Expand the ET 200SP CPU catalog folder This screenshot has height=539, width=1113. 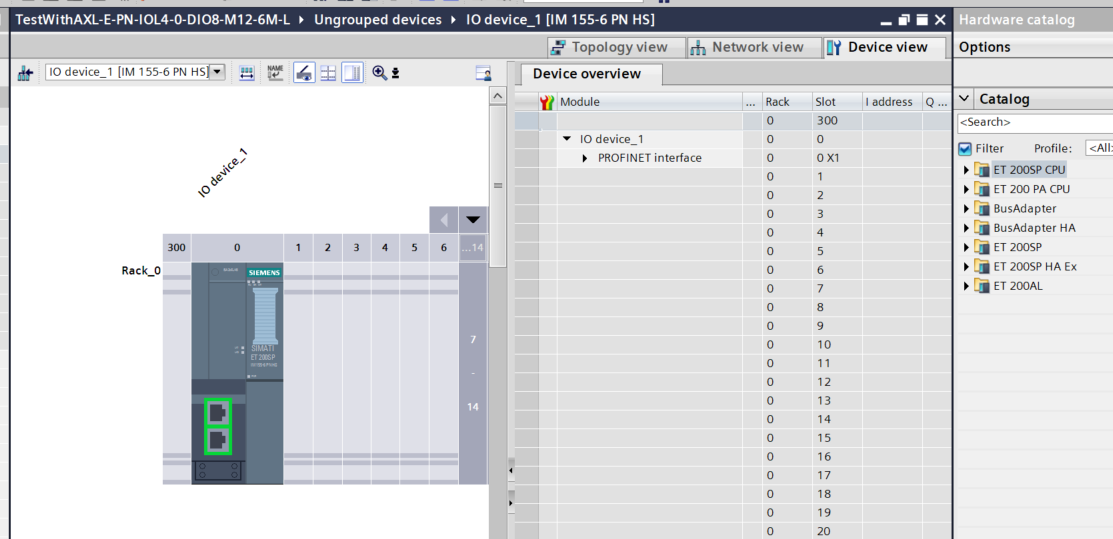[x=967, y=170]
